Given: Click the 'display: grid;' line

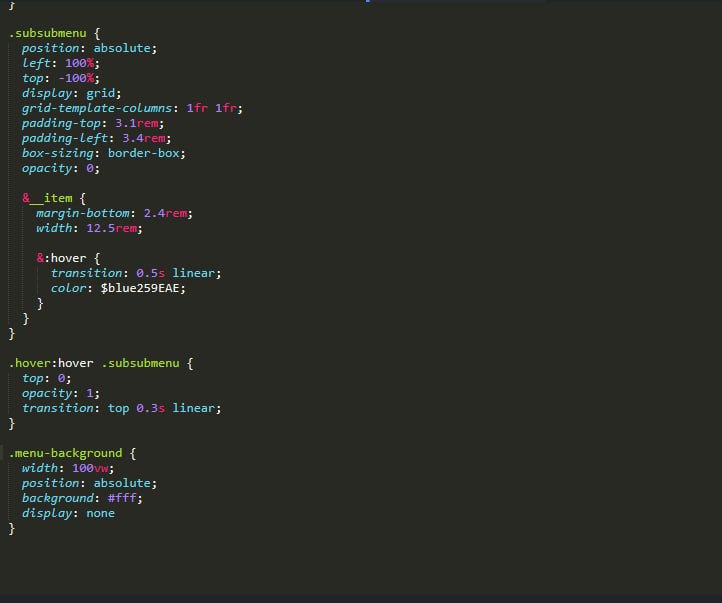Looking at the screenshot, I should [71, 93].
